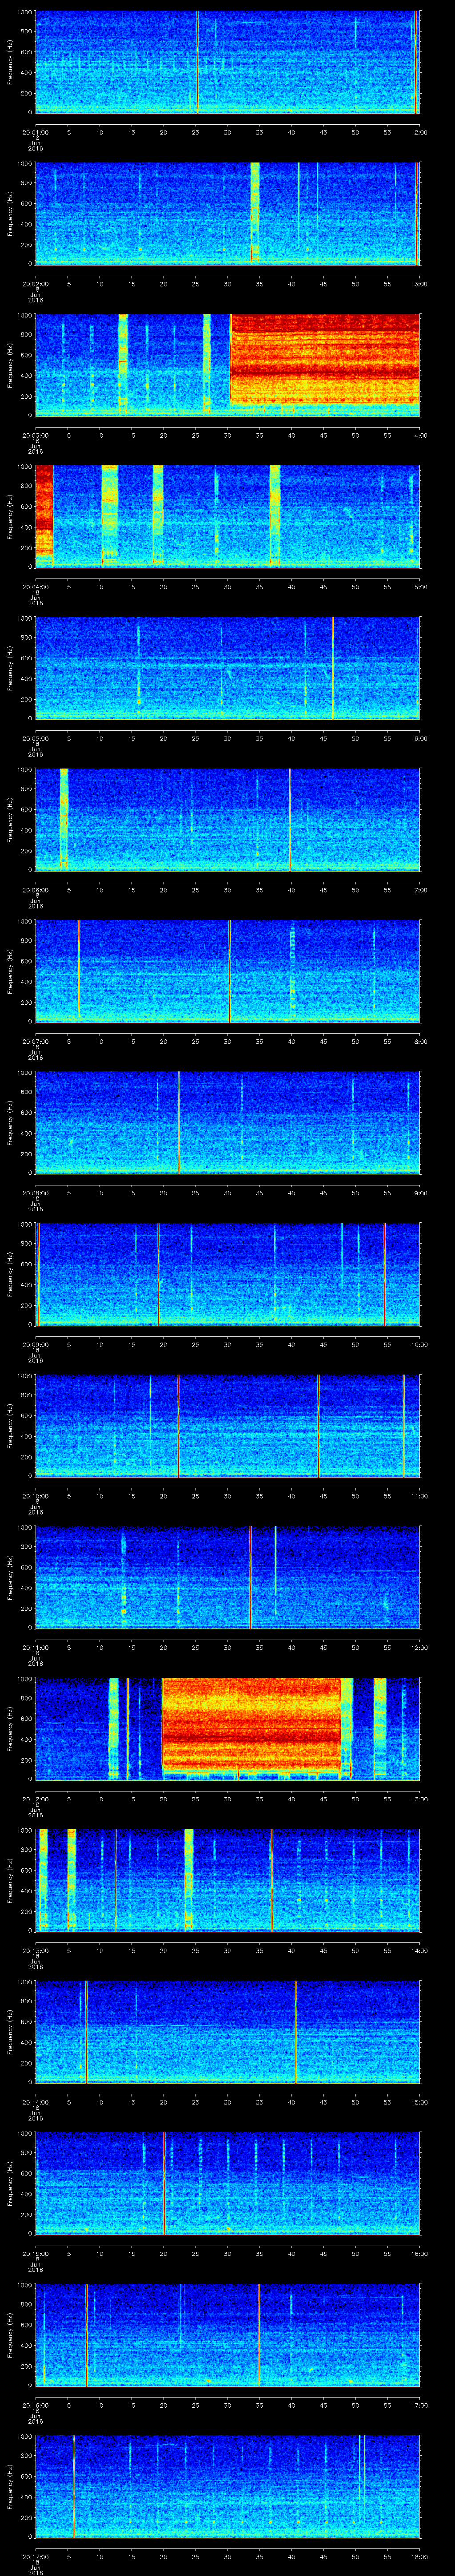The width and height of the screenshot is (455, 2576).
Task: Click the '20:05:00' time axis label
Action: point(35,738)
